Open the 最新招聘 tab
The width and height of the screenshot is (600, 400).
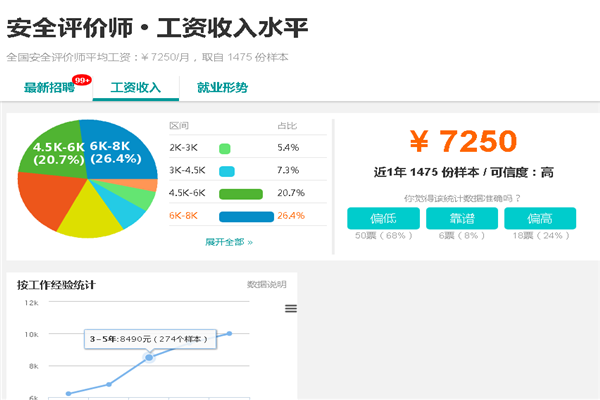(x=49, y=88)
